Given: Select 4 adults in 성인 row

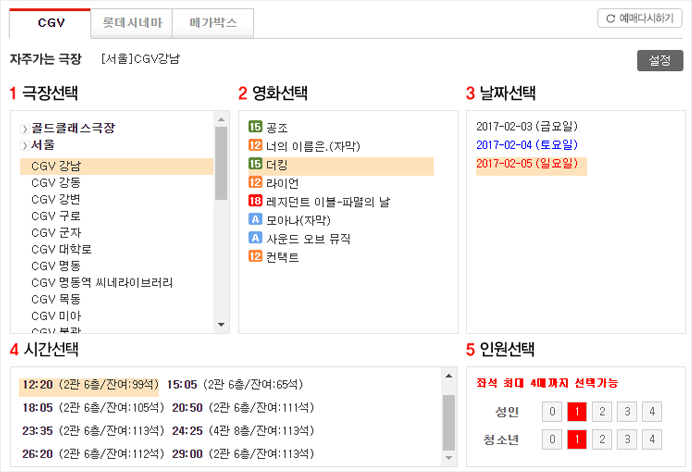Looking at the screenshot, I should [x=652, y=412].
